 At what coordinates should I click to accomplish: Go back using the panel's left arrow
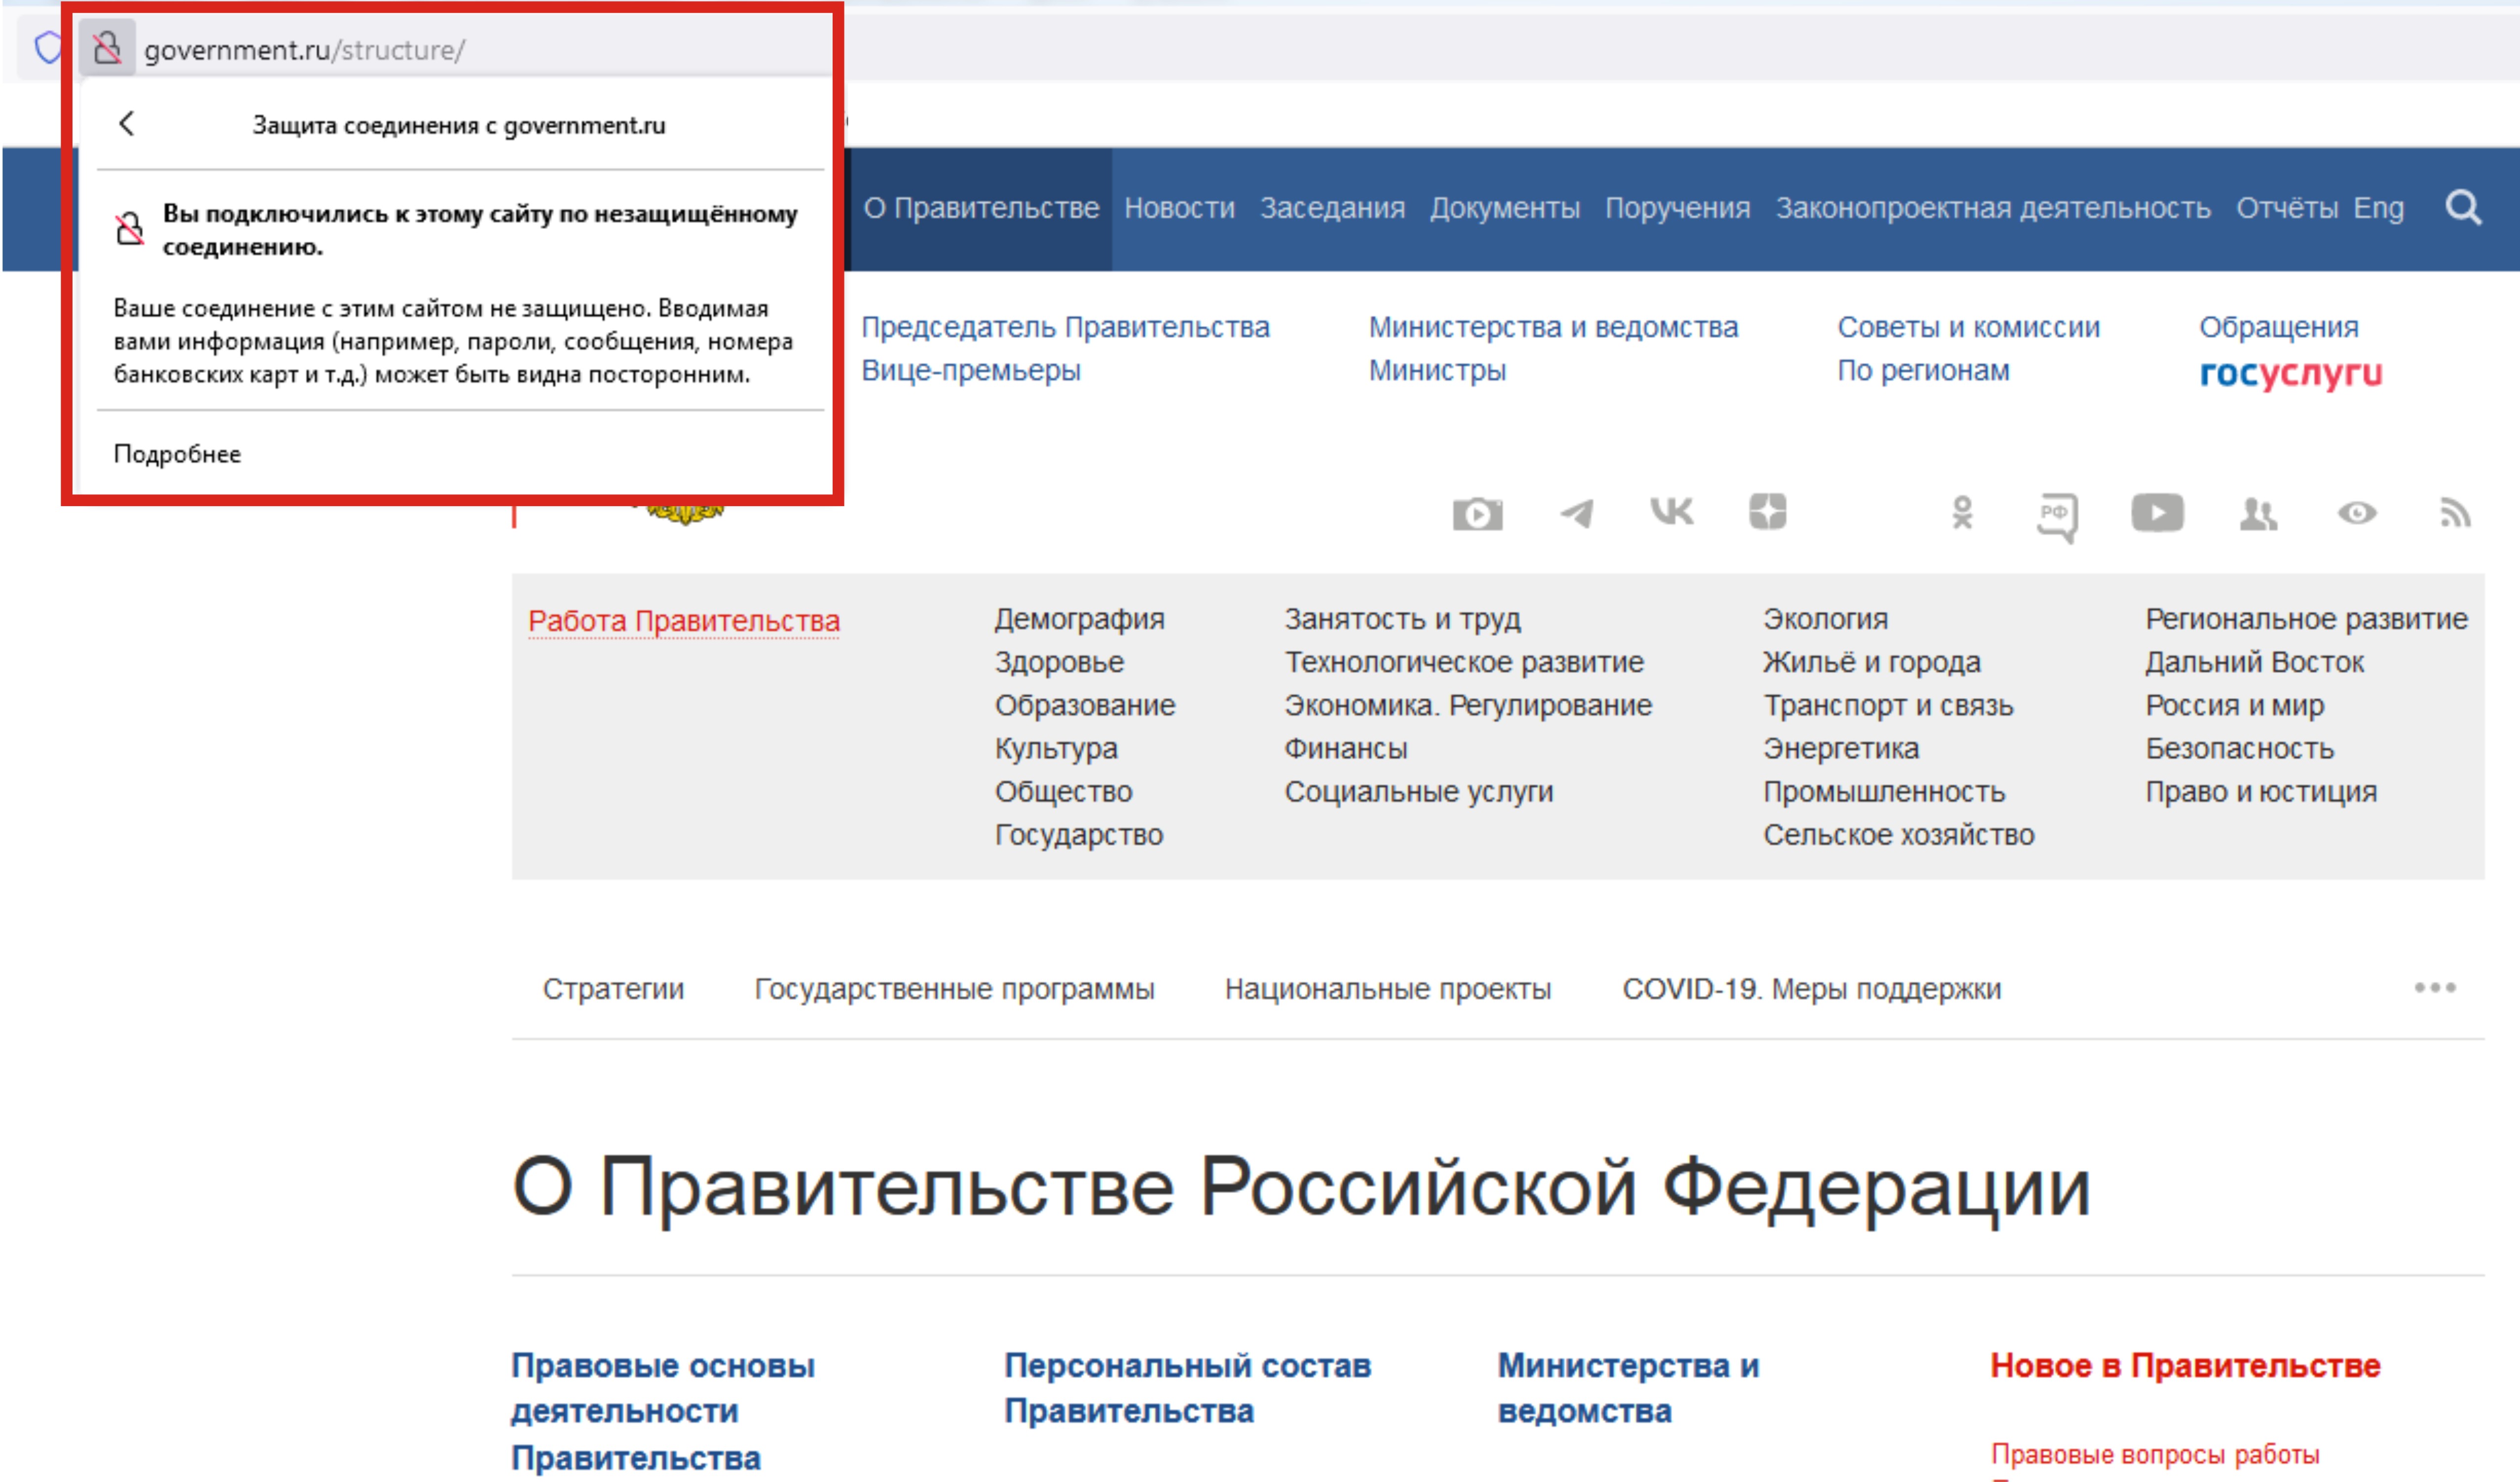[126, 124]
